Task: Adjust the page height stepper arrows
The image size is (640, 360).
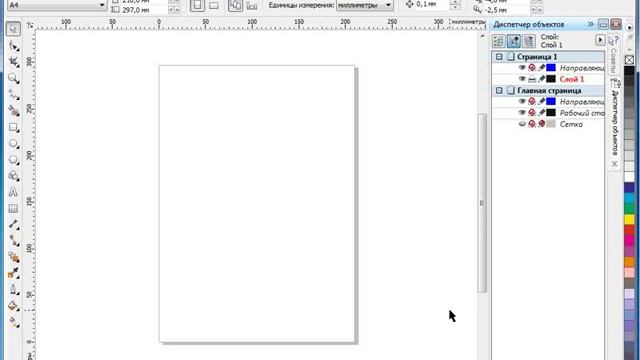Action: click(173, 10)
